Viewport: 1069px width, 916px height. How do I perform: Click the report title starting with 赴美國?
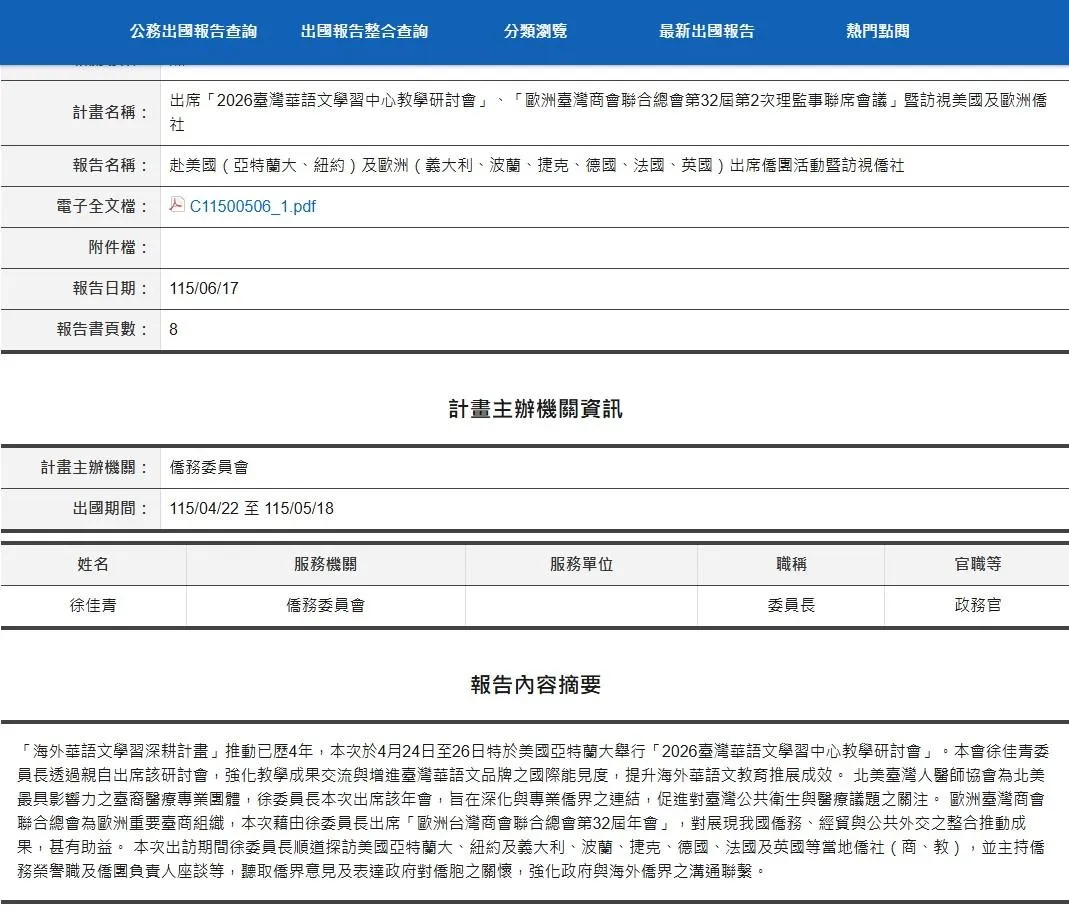coord(537,166)
